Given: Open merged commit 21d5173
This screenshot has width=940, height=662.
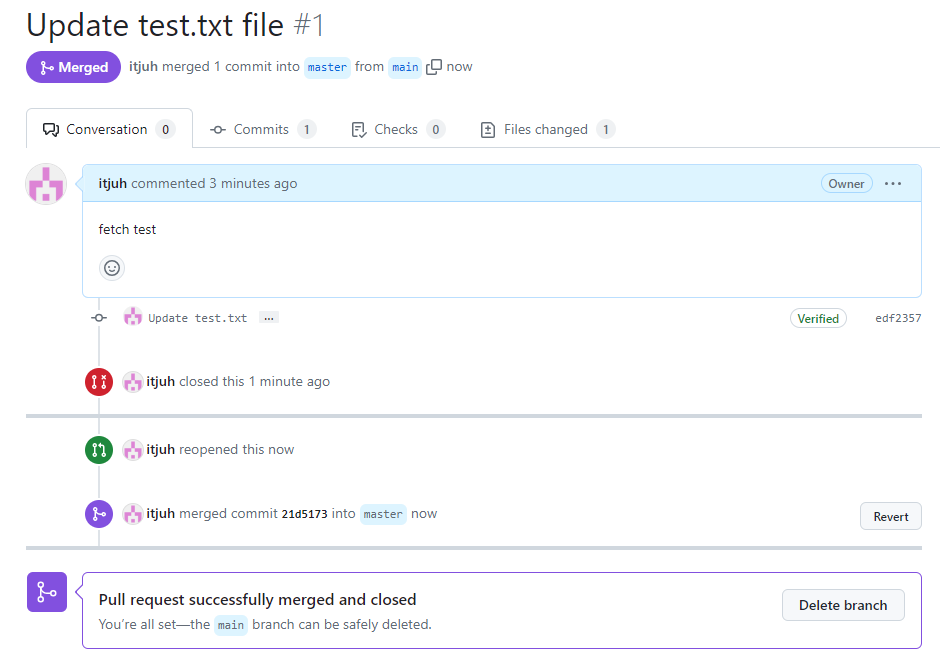Looking at the screenshot, I should (x=305, y=514).
